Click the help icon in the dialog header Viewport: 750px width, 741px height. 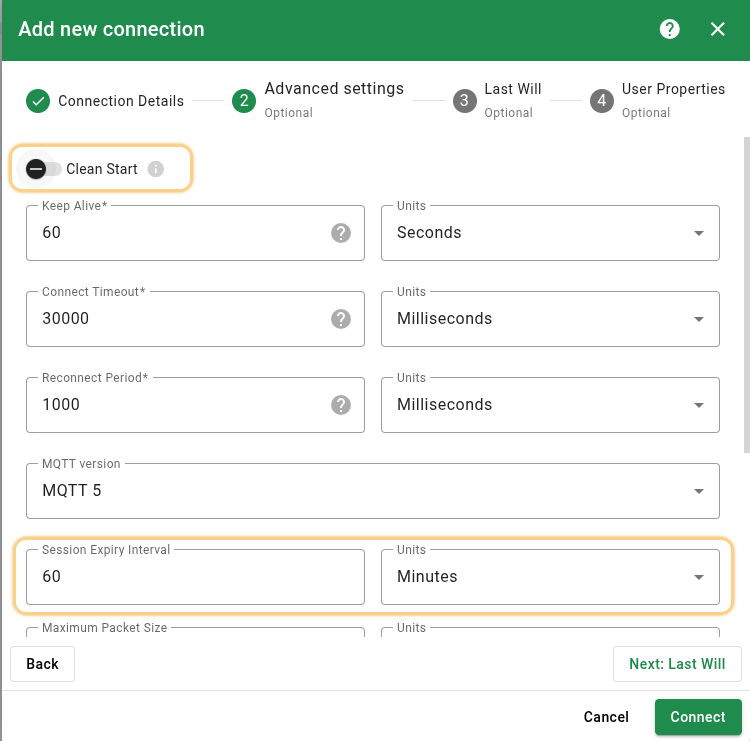670,29
